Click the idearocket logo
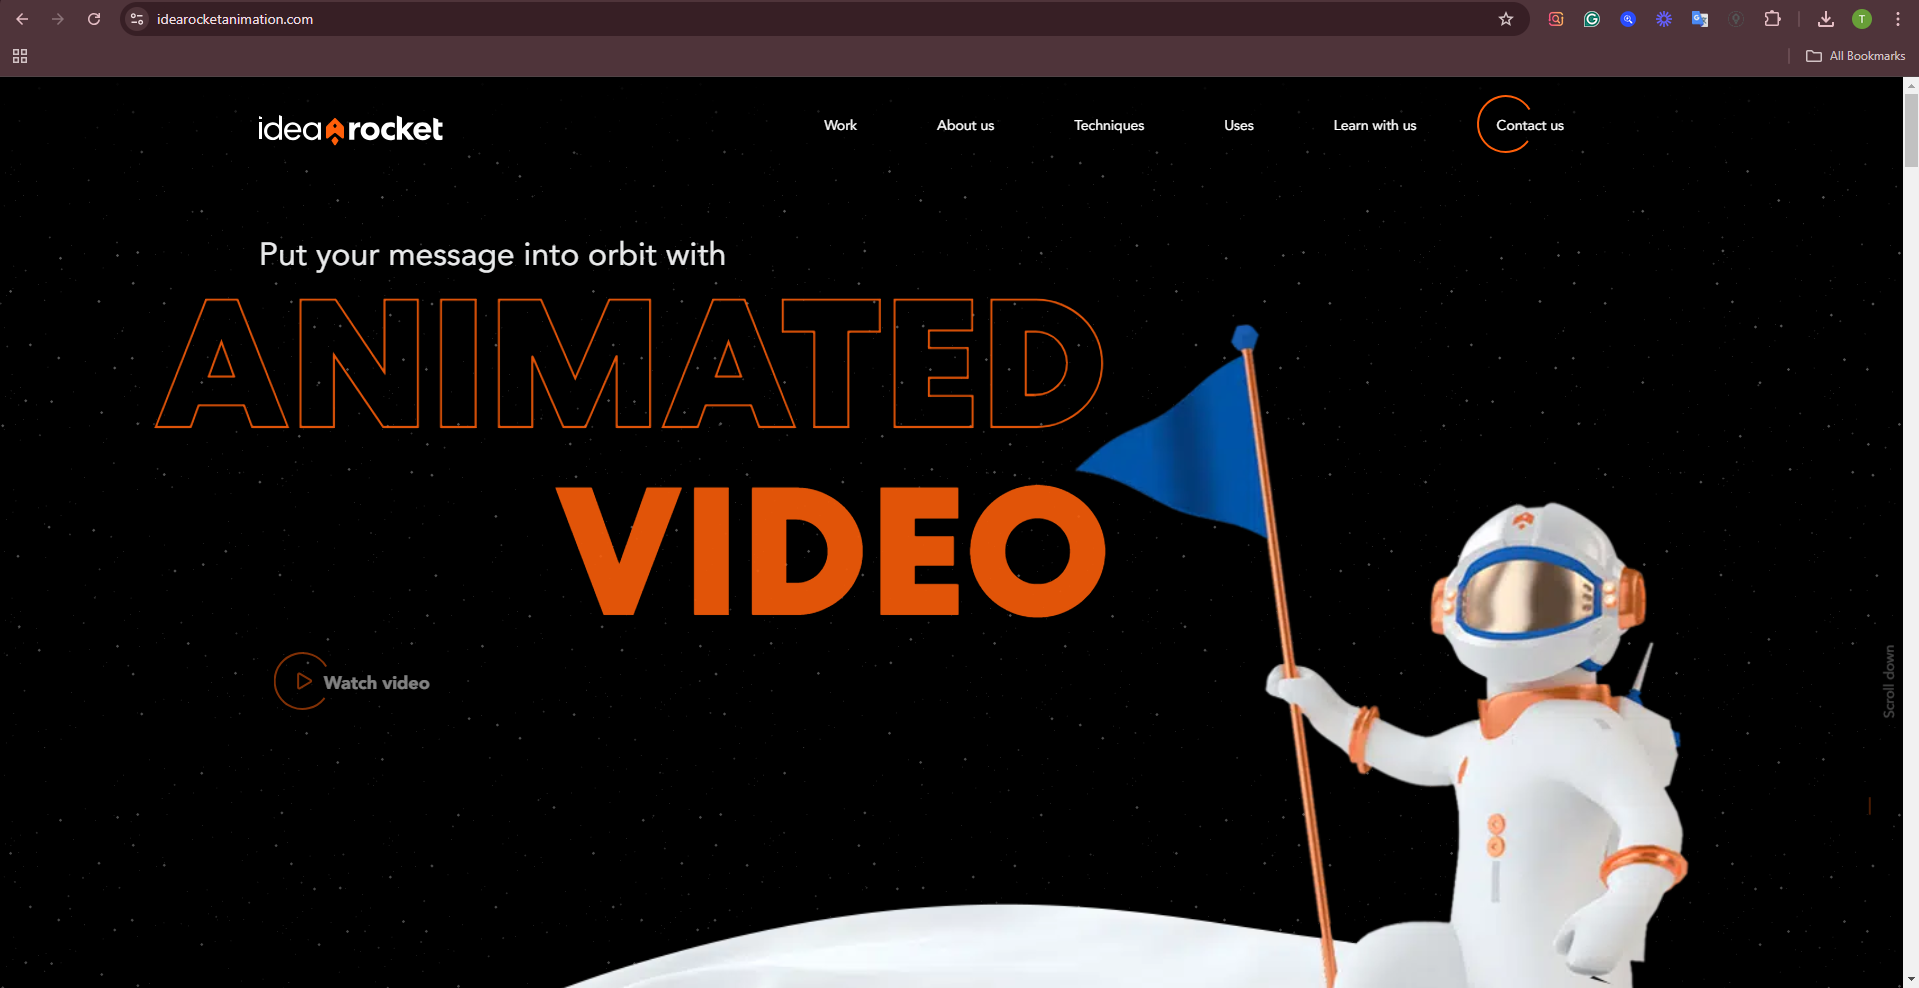The width and height of the screenshot is (1919, 988). coord(350,129)
